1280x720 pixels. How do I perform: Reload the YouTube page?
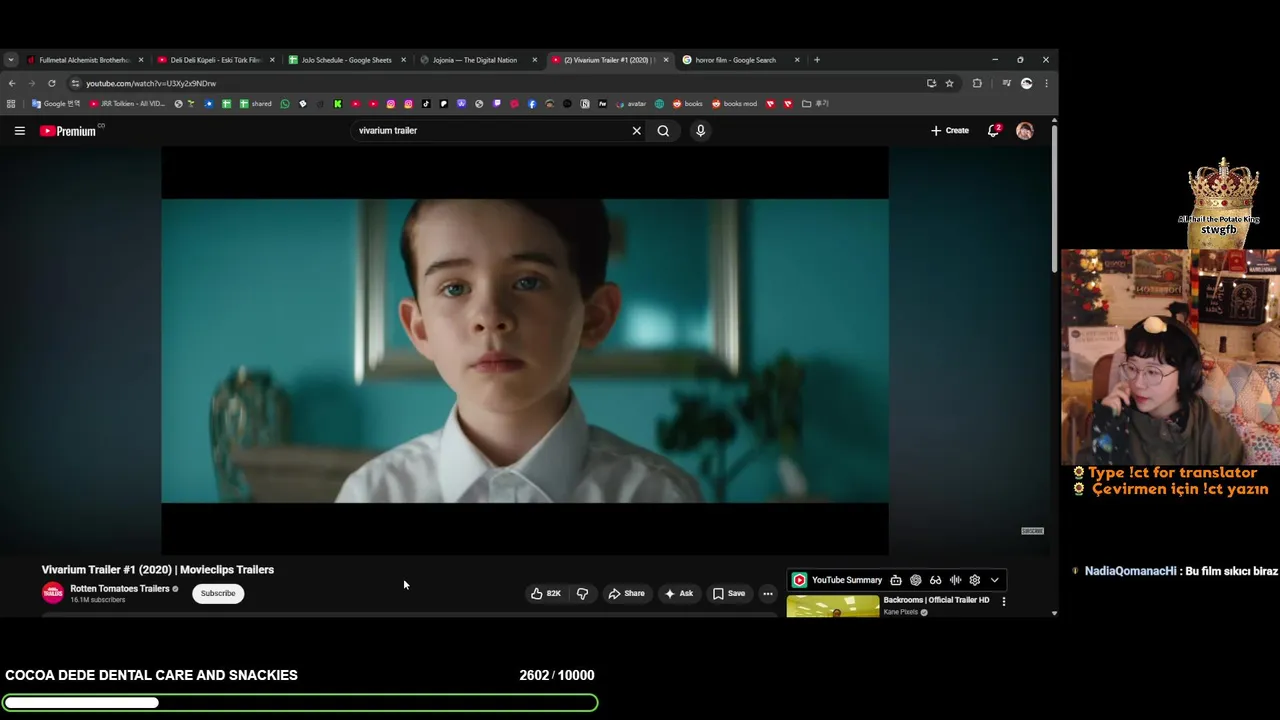[52, 83]
